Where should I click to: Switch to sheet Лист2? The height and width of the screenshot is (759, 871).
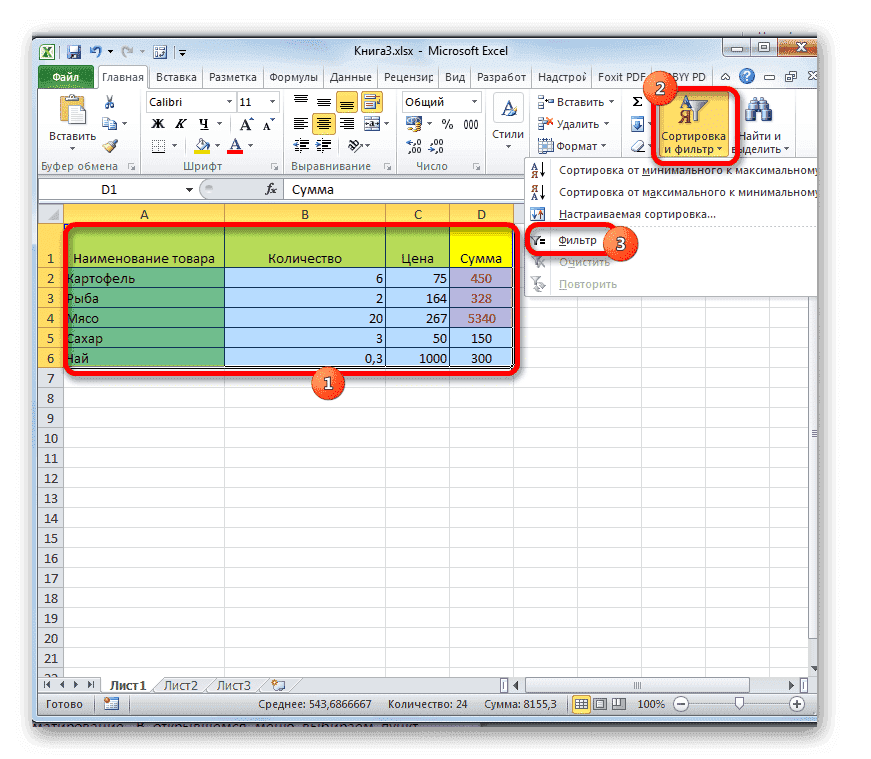click(180, 685)
